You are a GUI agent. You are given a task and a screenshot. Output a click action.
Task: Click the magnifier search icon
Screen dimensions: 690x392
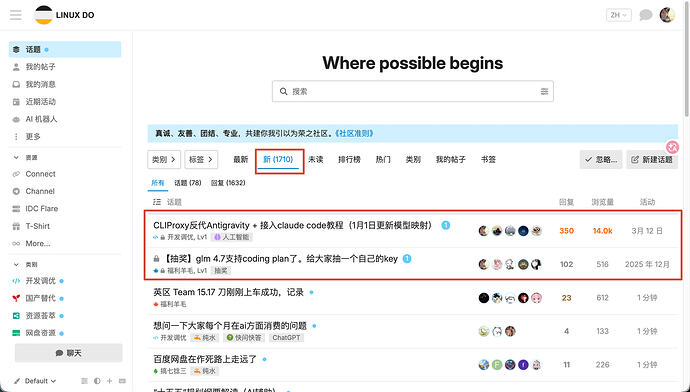(284, 92)
